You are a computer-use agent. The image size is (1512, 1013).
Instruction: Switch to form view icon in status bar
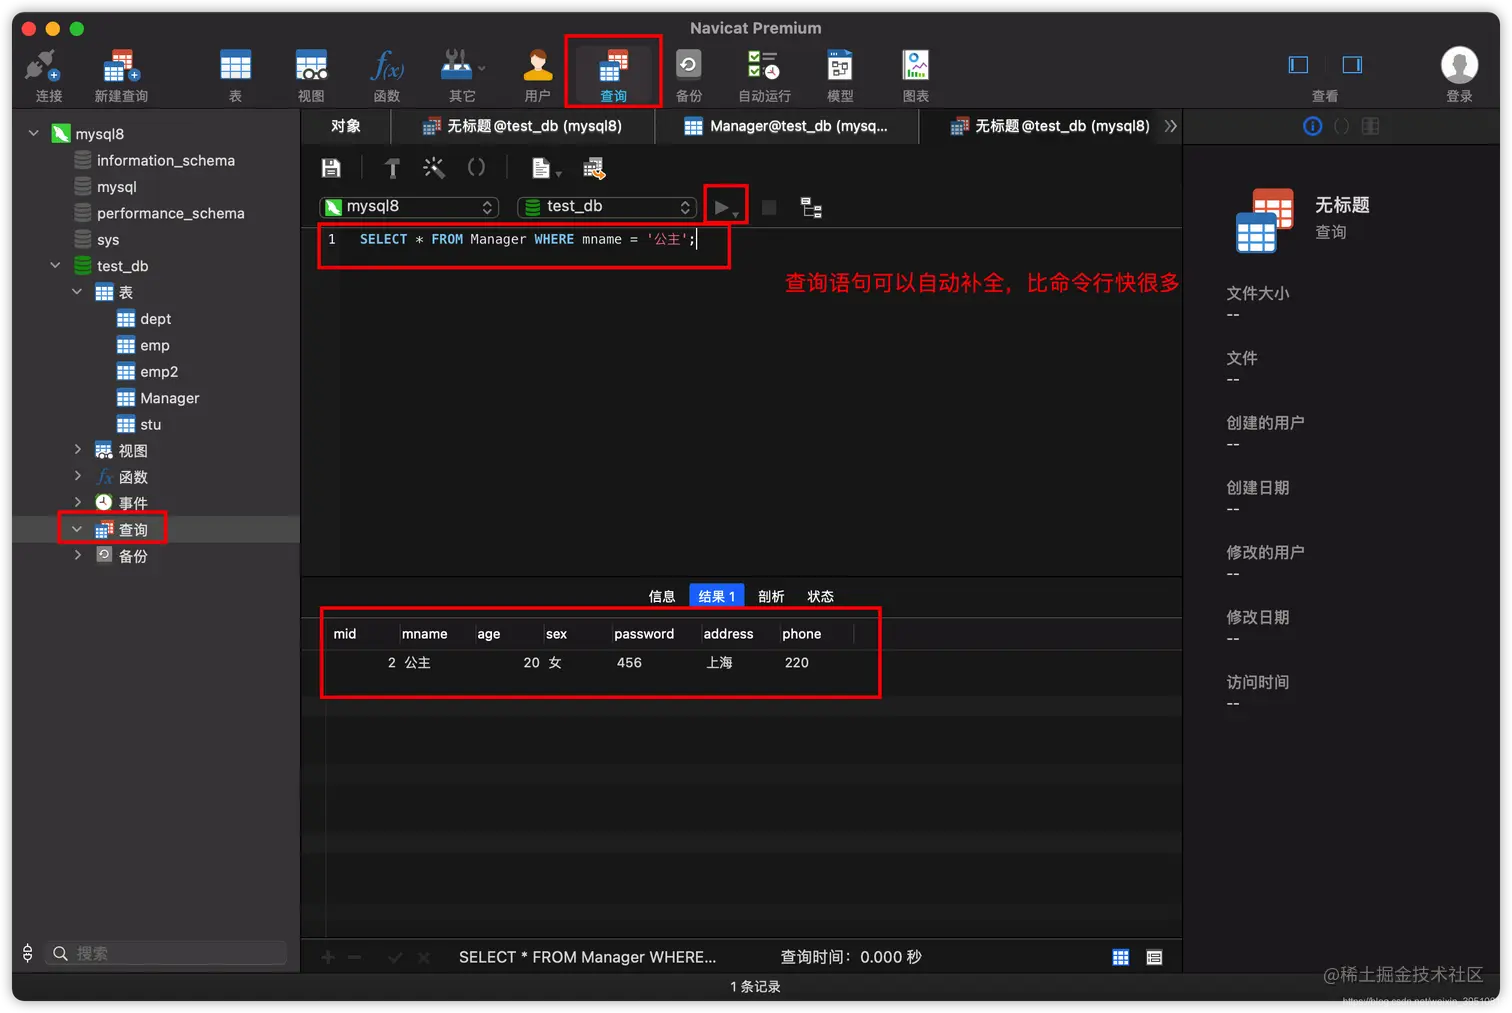1154,957
